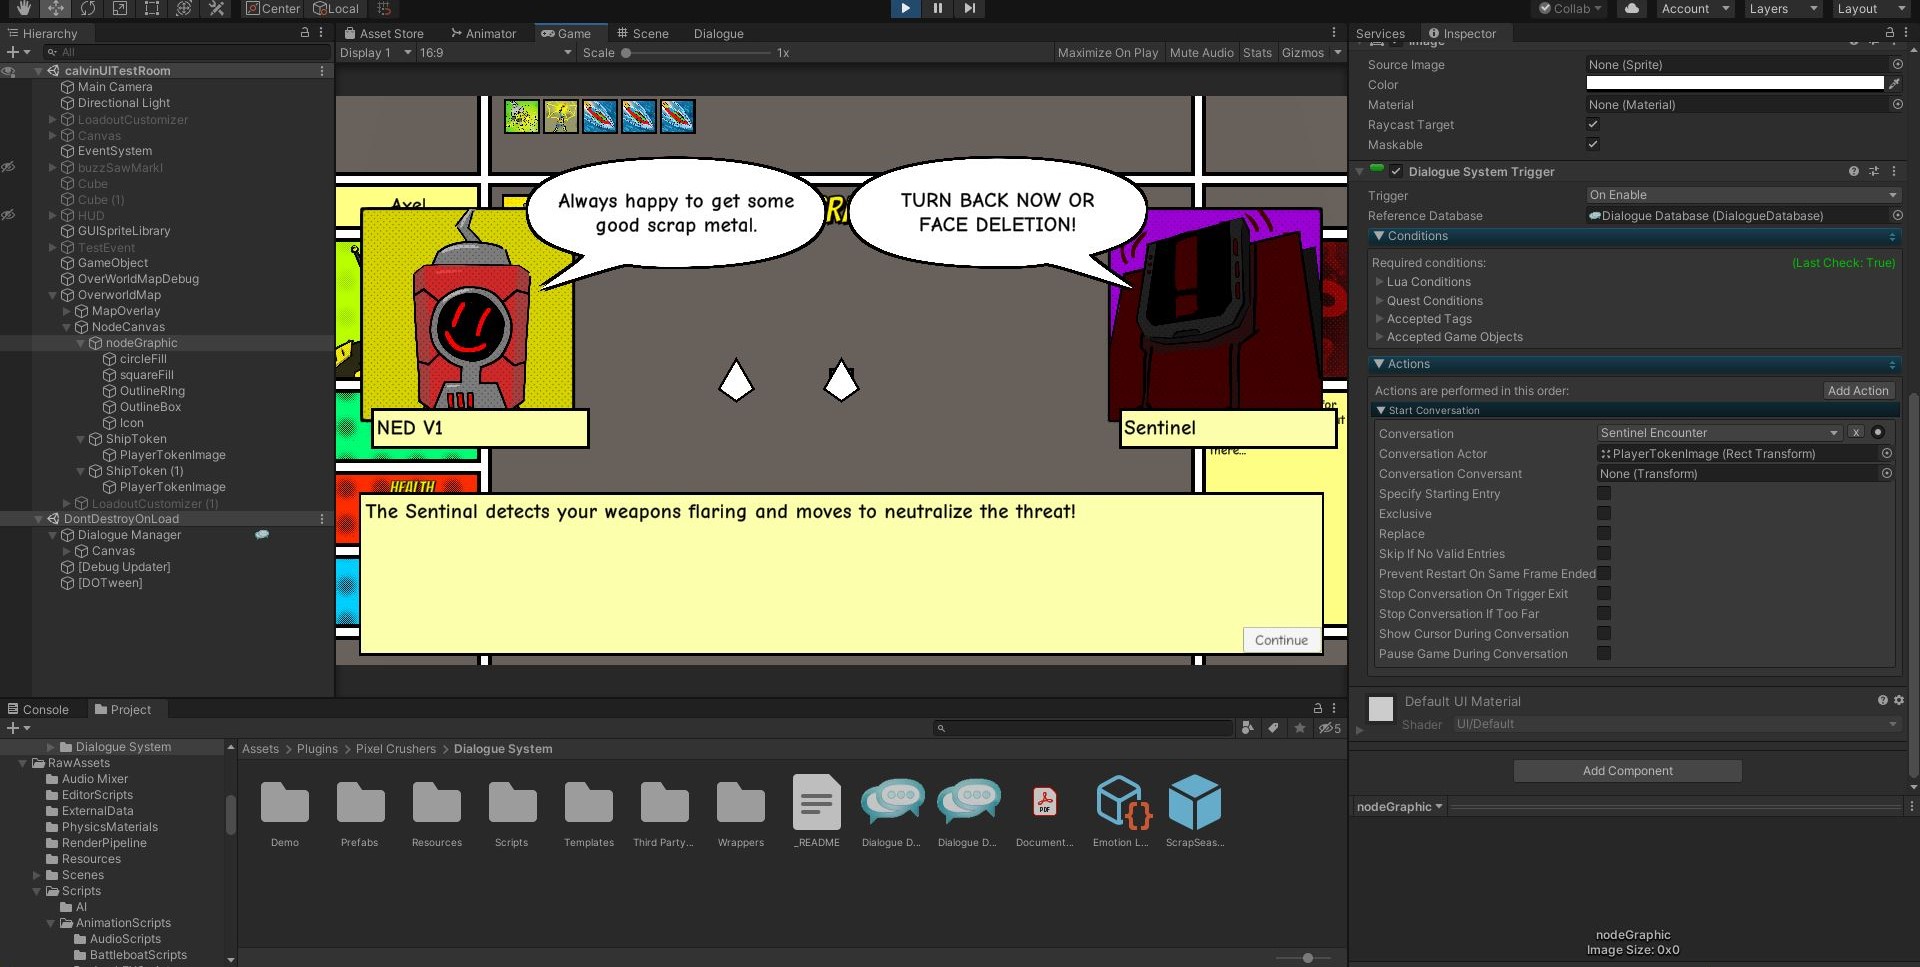Open the Trigger On Enable dropdown
This screenshot has width=1920, height=967.
coord(1743,195)
